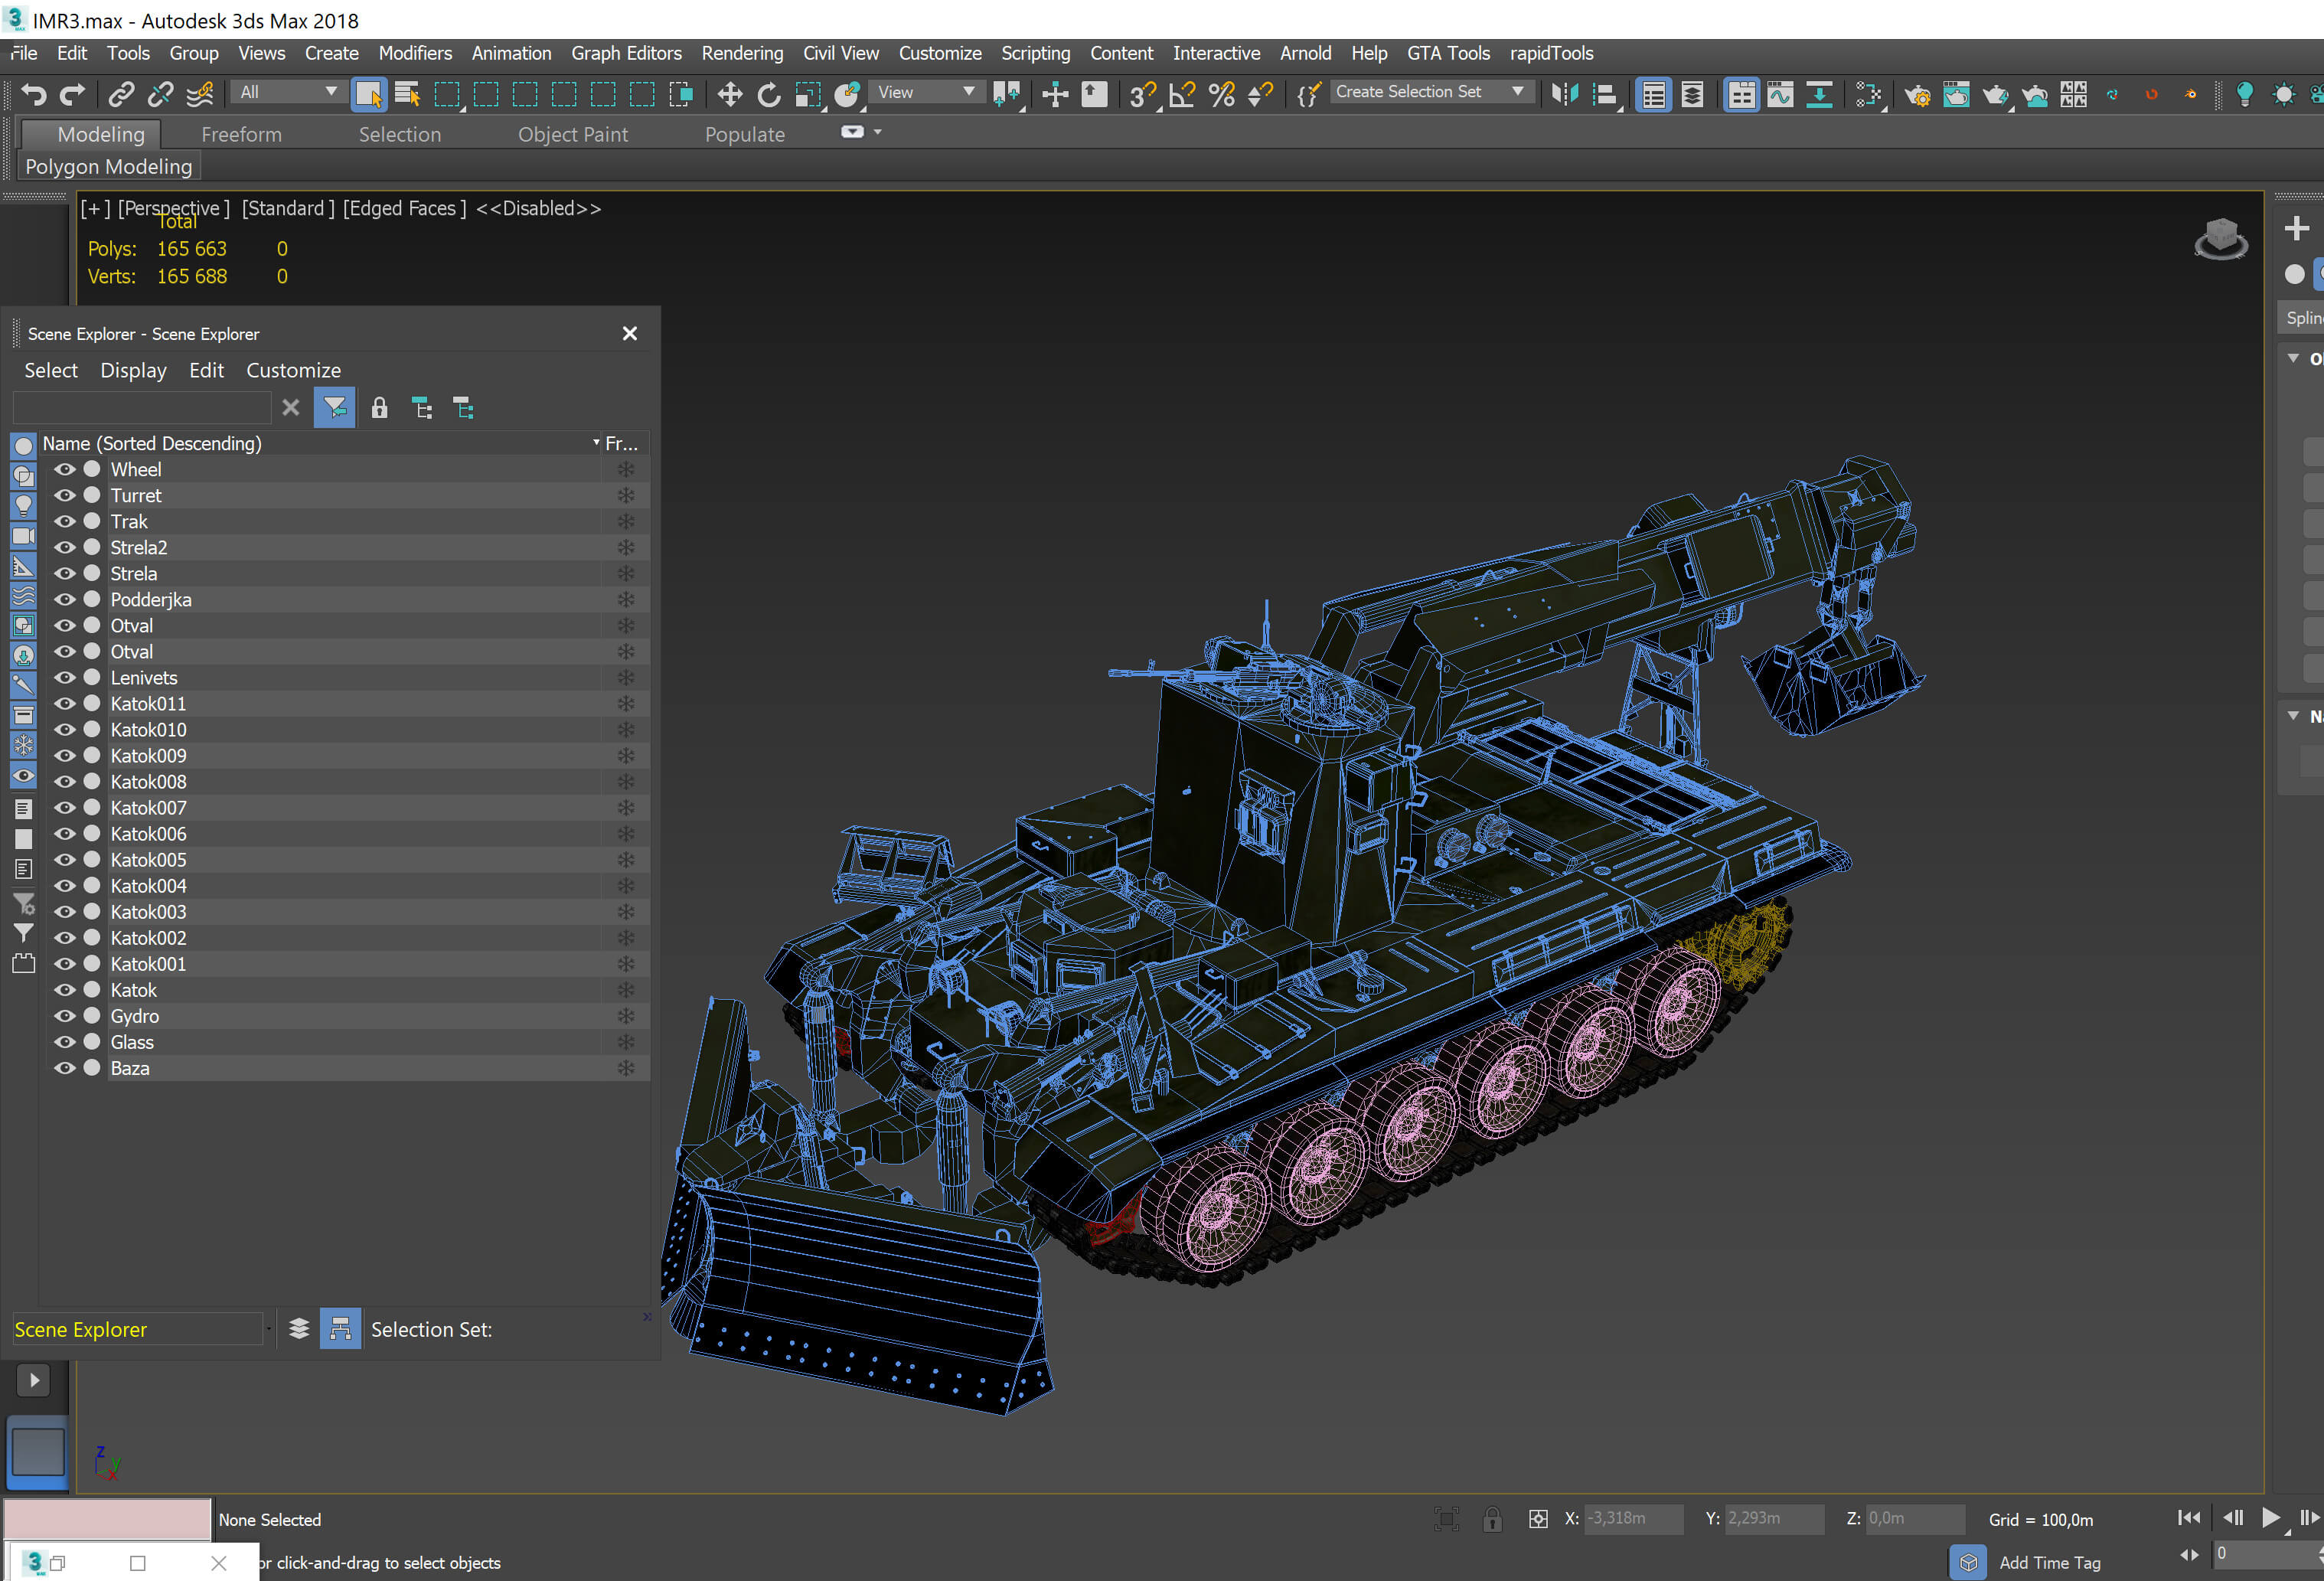Screen dimensions: 2324x1581
Task: Open Scene Explorer Display menu
Action: (x=133, y=370)
